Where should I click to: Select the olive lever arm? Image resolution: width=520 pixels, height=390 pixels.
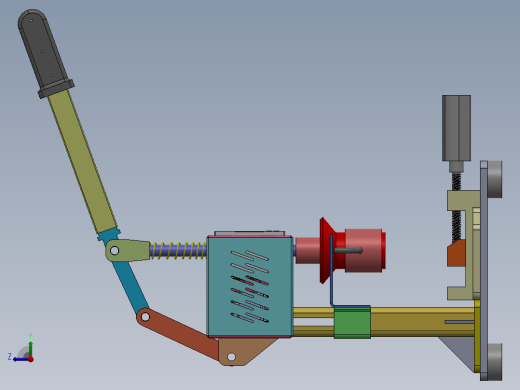83,161
